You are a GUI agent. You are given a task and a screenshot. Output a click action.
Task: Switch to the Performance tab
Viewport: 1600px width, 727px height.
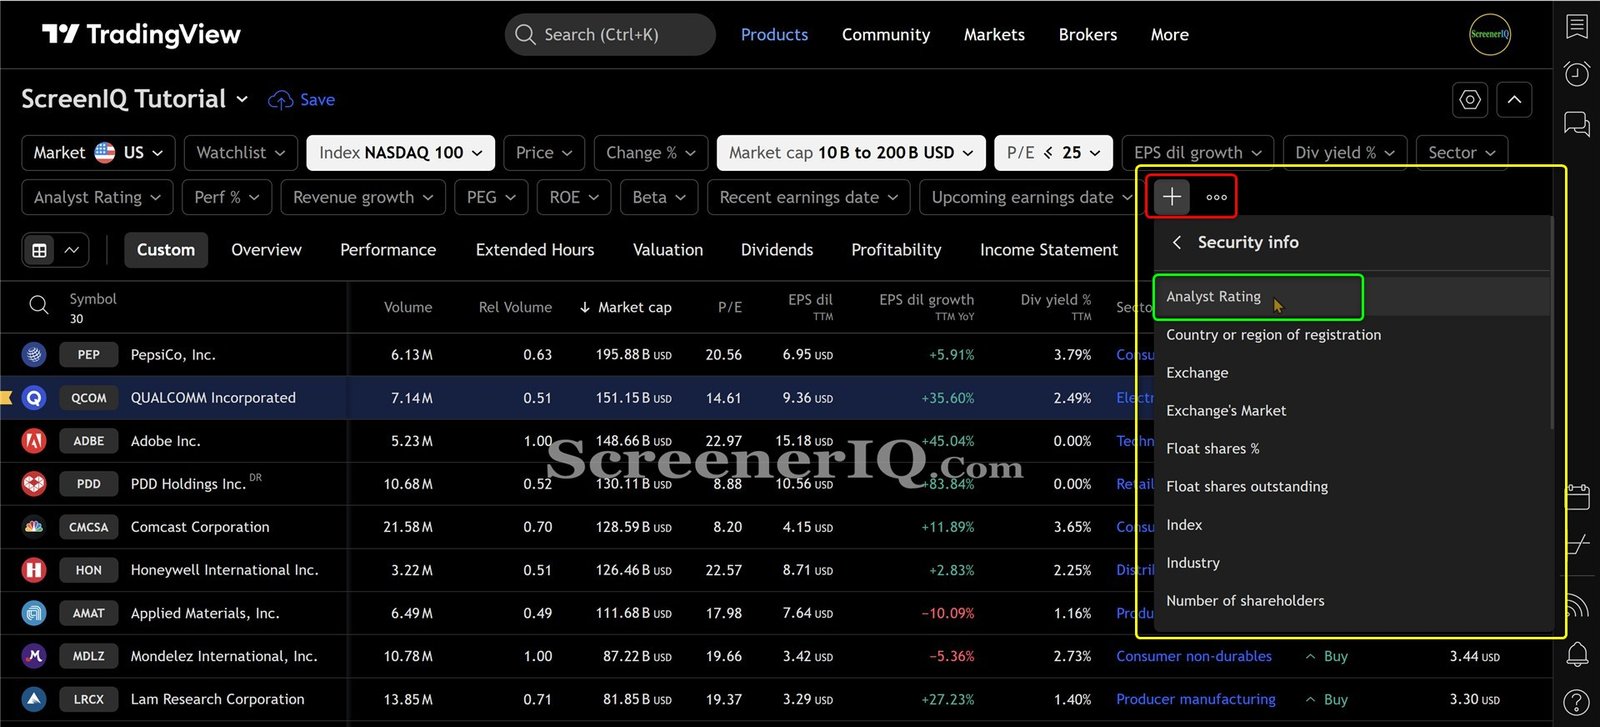pyautogui.click(x=388, y=250)
